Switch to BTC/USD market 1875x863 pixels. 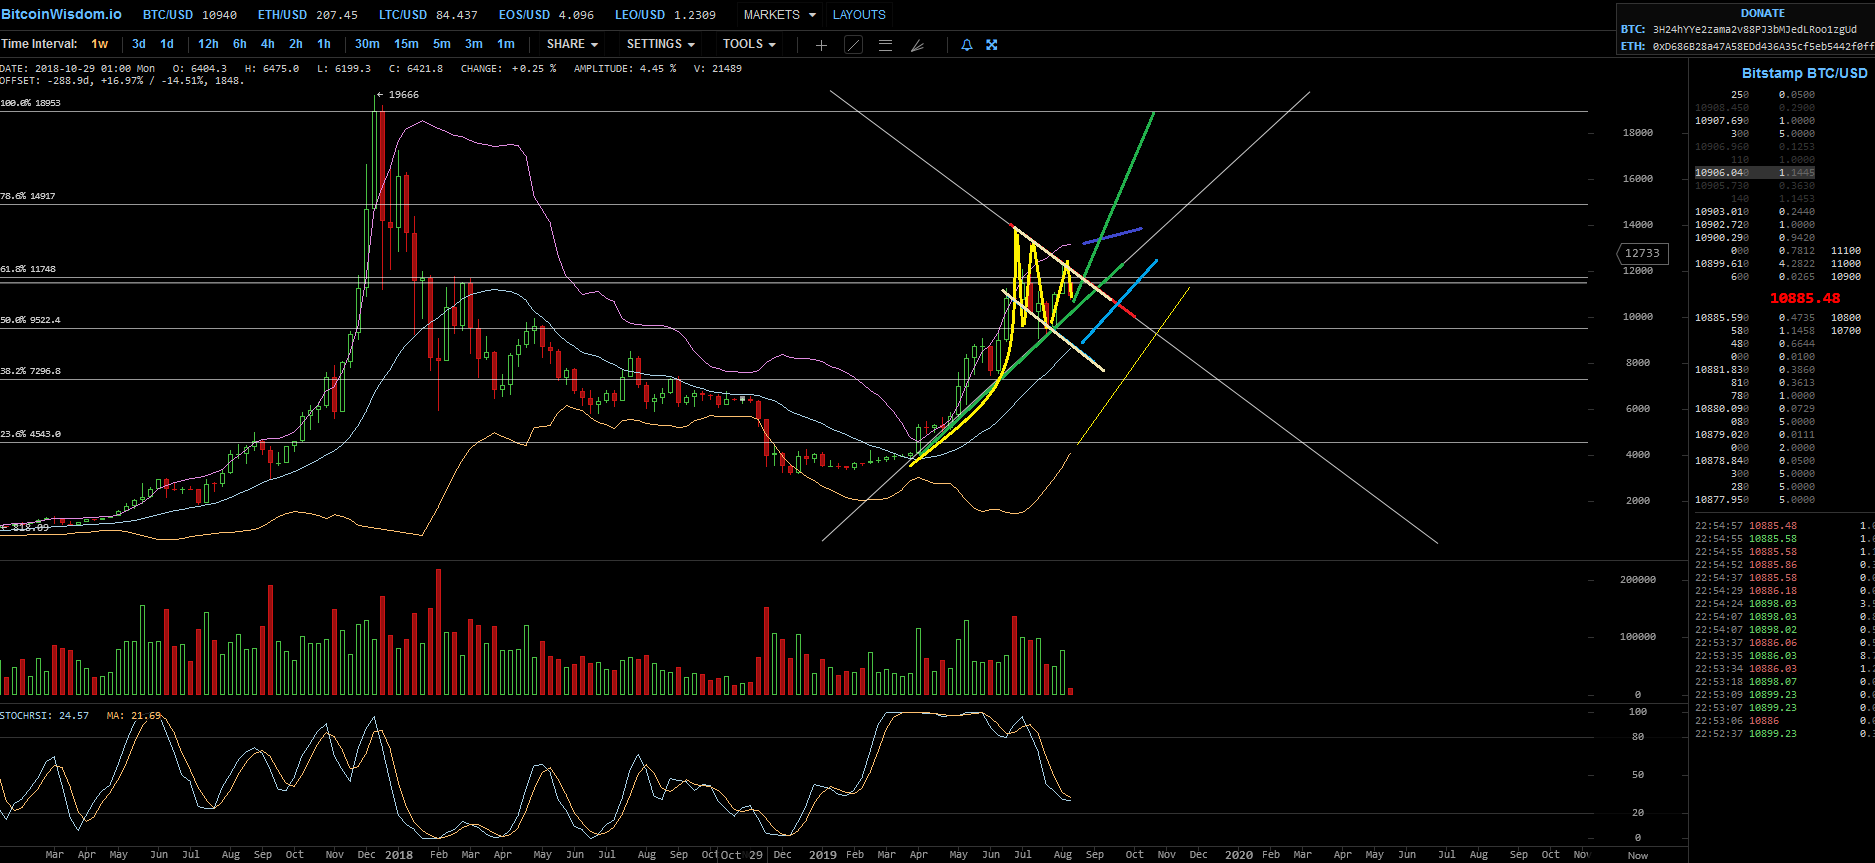click(x=190, y=15)
